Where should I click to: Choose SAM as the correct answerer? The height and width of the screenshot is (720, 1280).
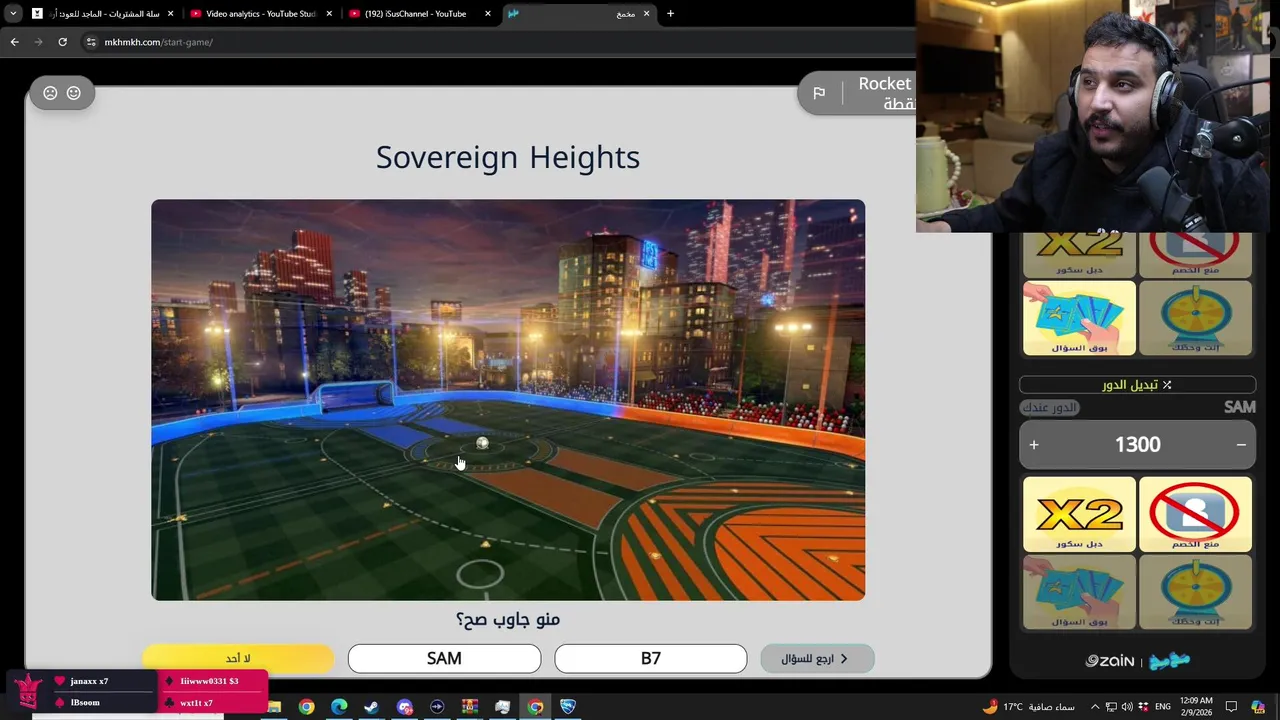pos(444,658)
